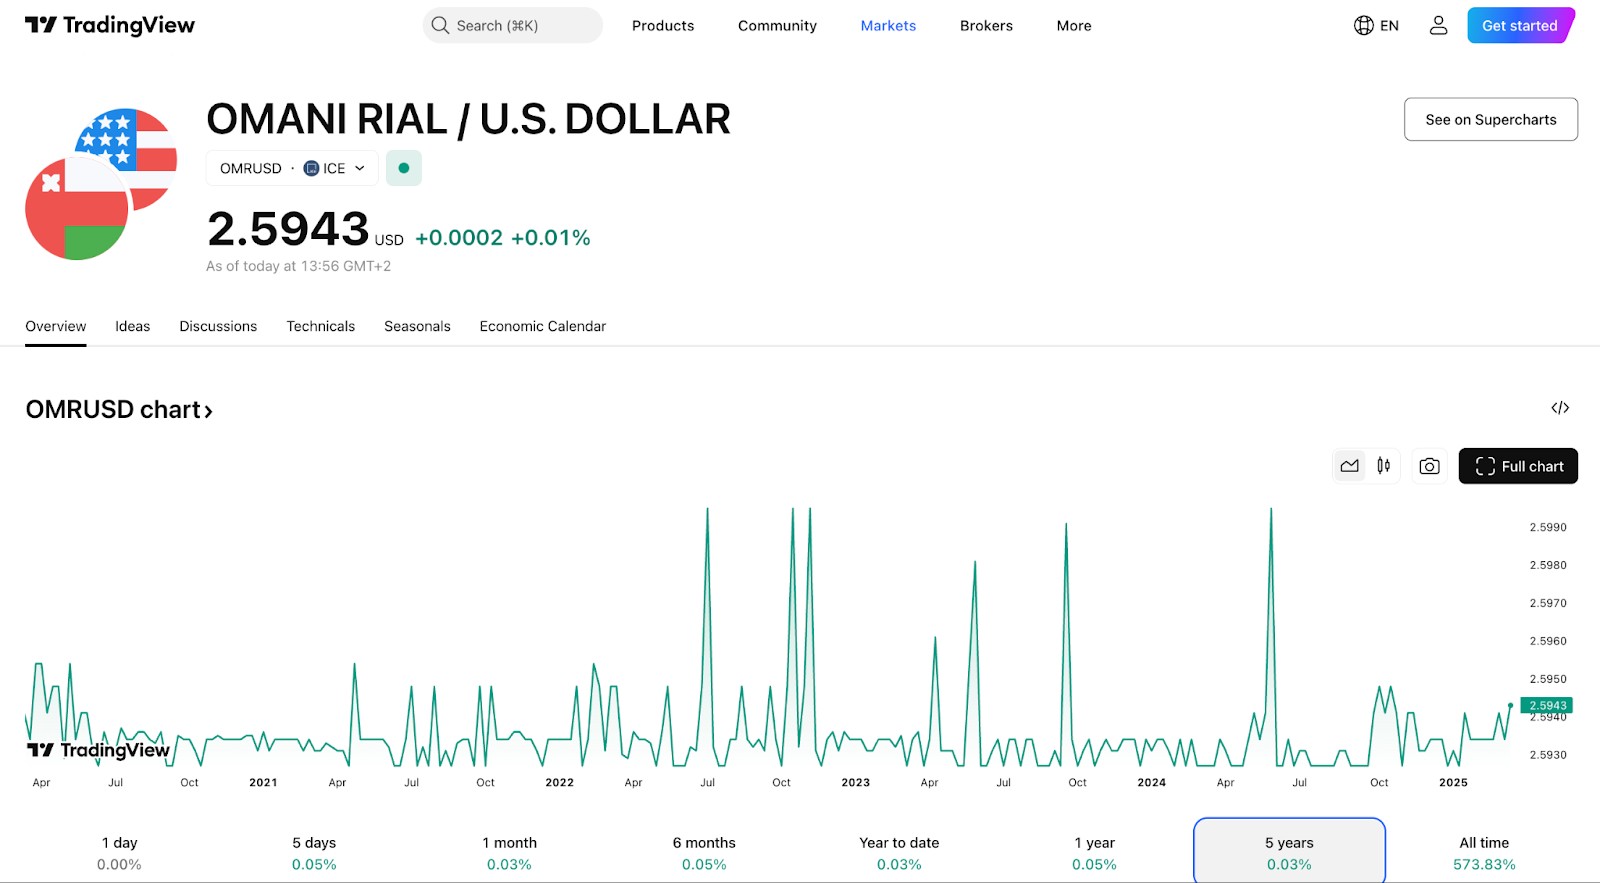The width and height of the screenshot is (1600, 883).
Task: Switch to the Economic Calendar tab
Action: pos(543,326)
